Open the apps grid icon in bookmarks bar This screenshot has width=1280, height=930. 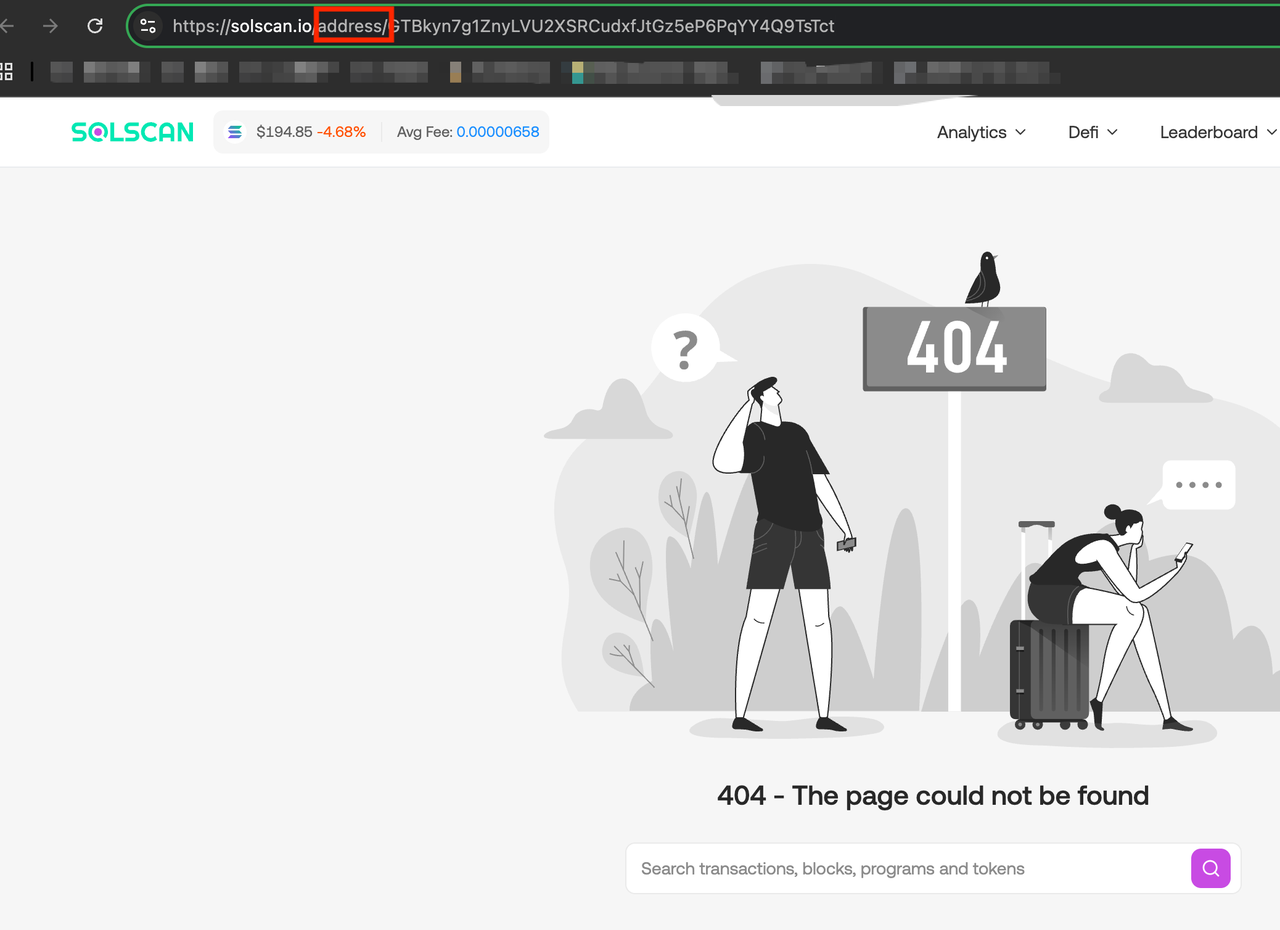click(x=6, y=71)
